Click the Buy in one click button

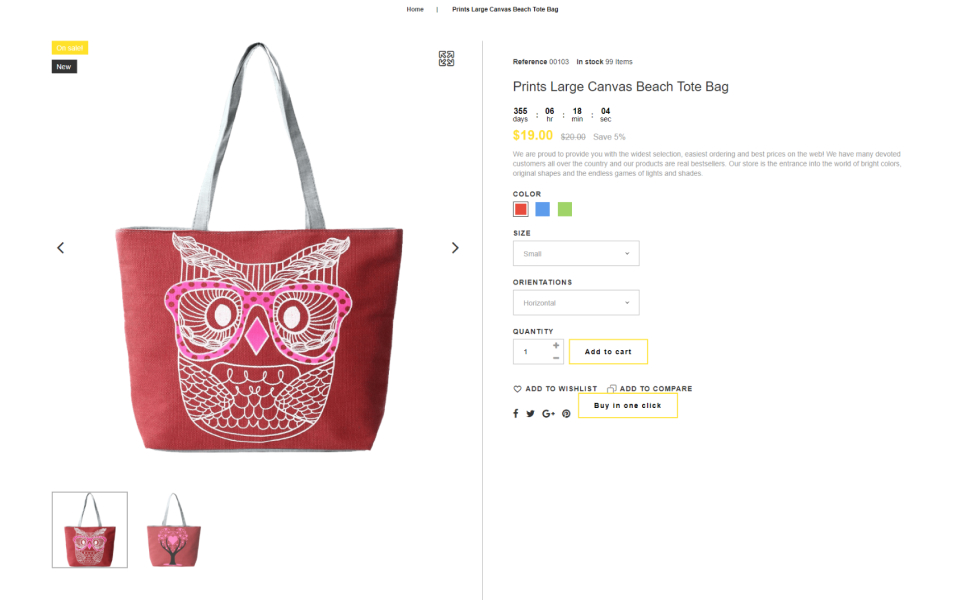tap(628, 406)
